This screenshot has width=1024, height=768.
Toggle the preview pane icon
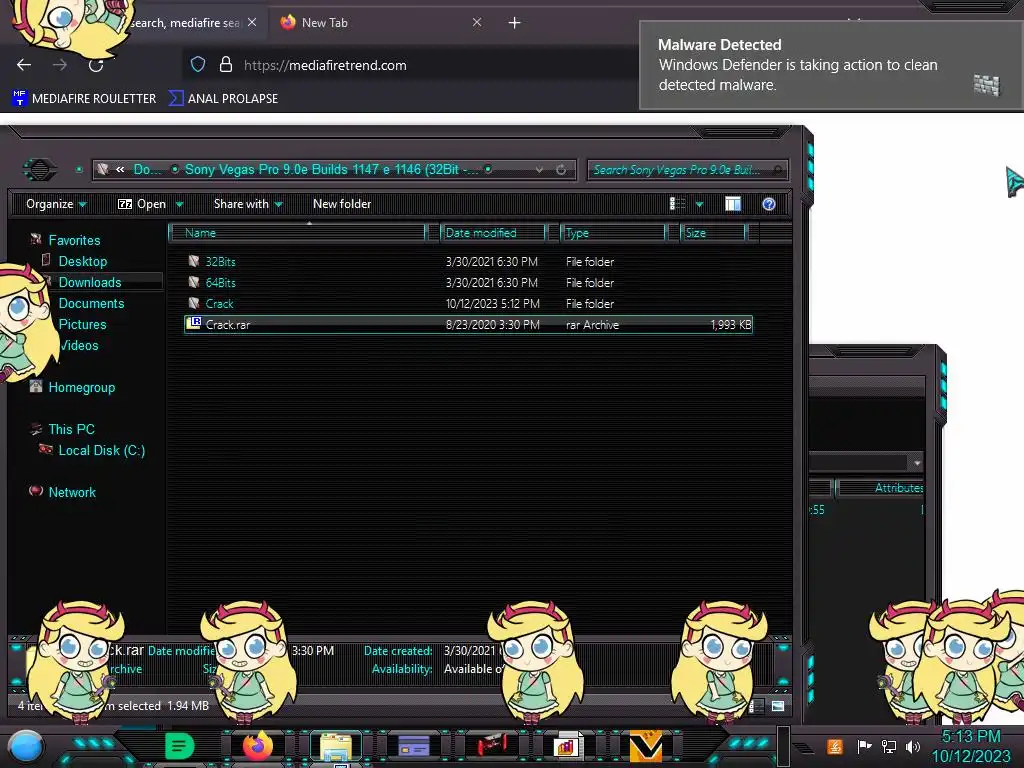pos(733,204)
